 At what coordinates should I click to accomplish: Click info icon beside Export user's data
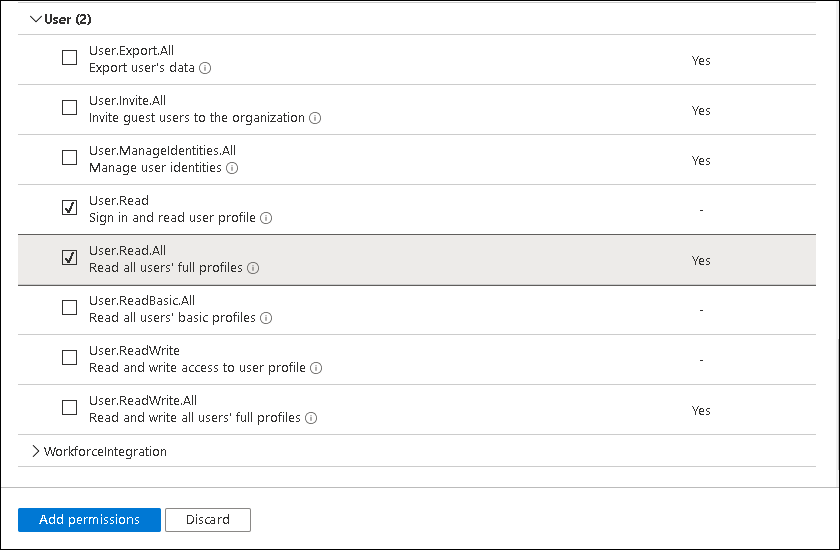point(205,68)
